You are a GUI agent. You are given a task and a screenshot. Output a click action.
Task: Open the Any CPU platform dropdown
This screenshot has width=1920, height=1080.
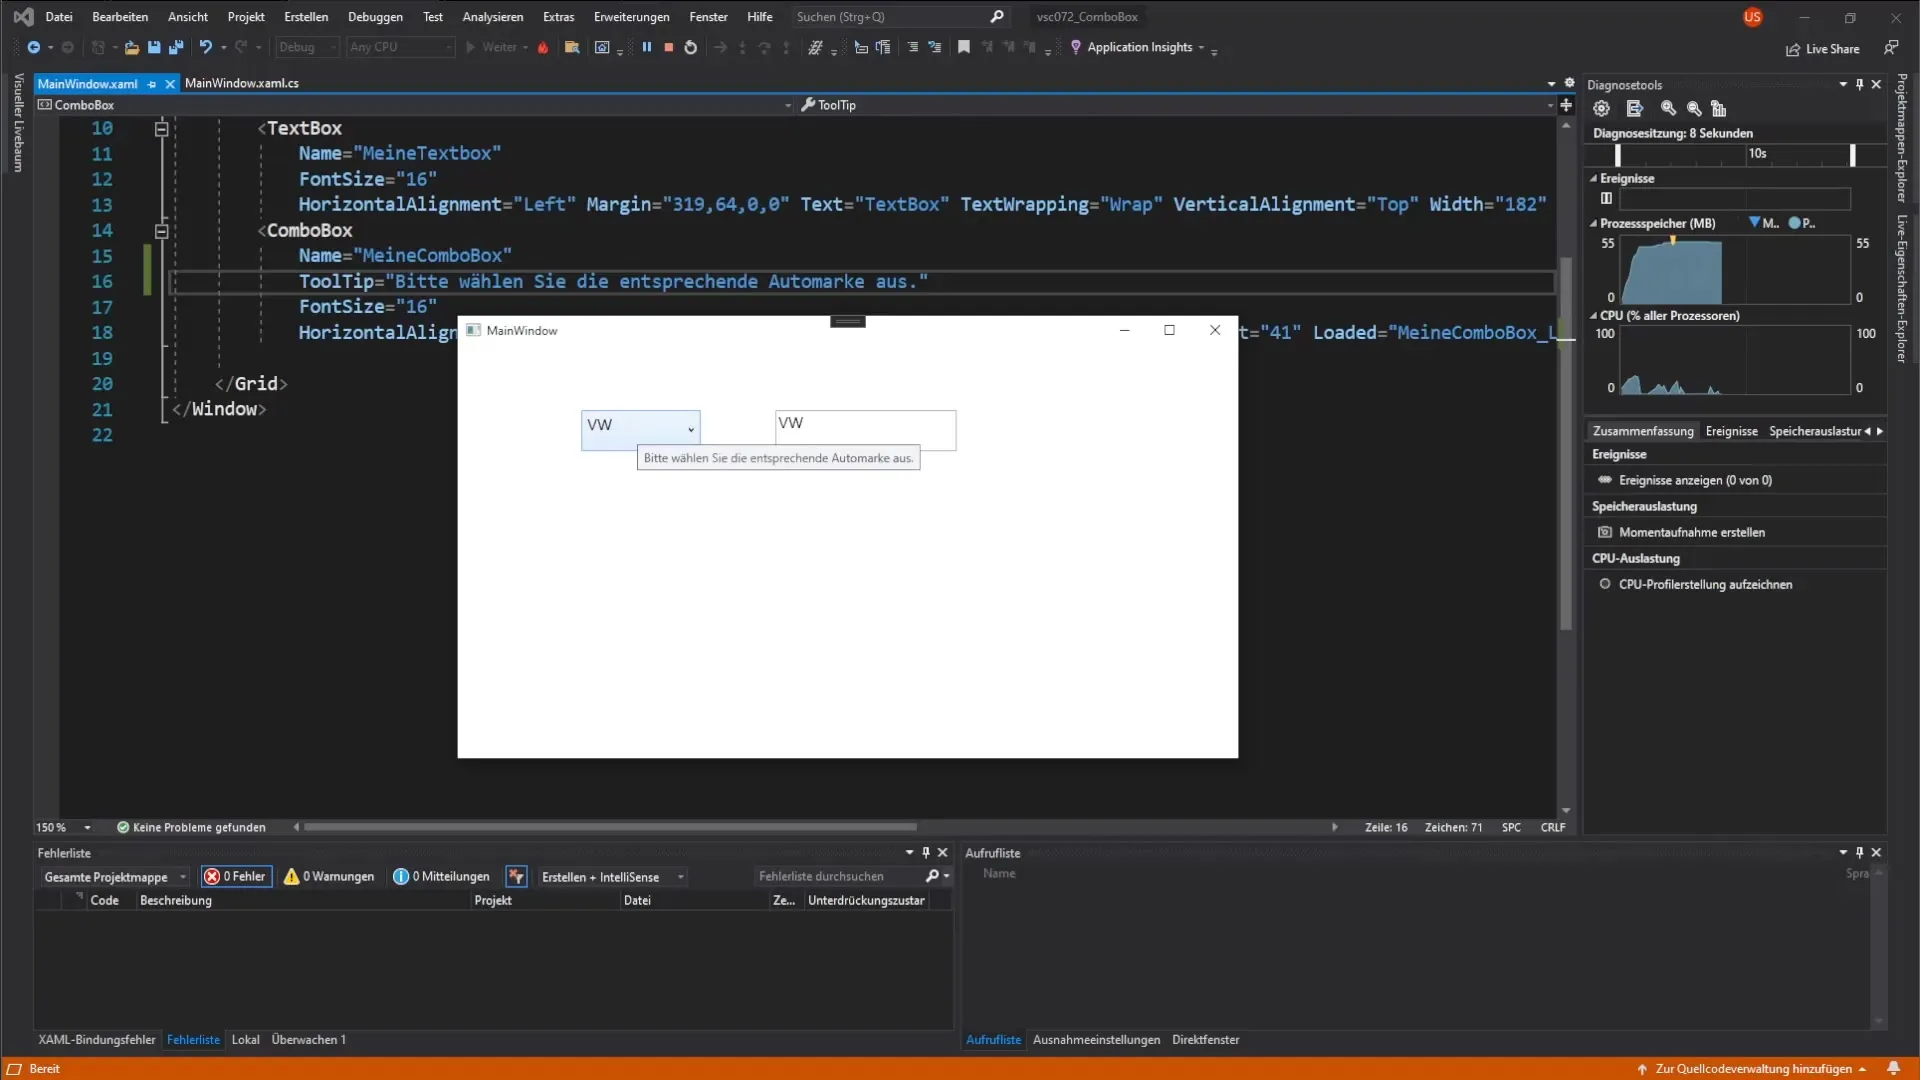click(400, 47)
